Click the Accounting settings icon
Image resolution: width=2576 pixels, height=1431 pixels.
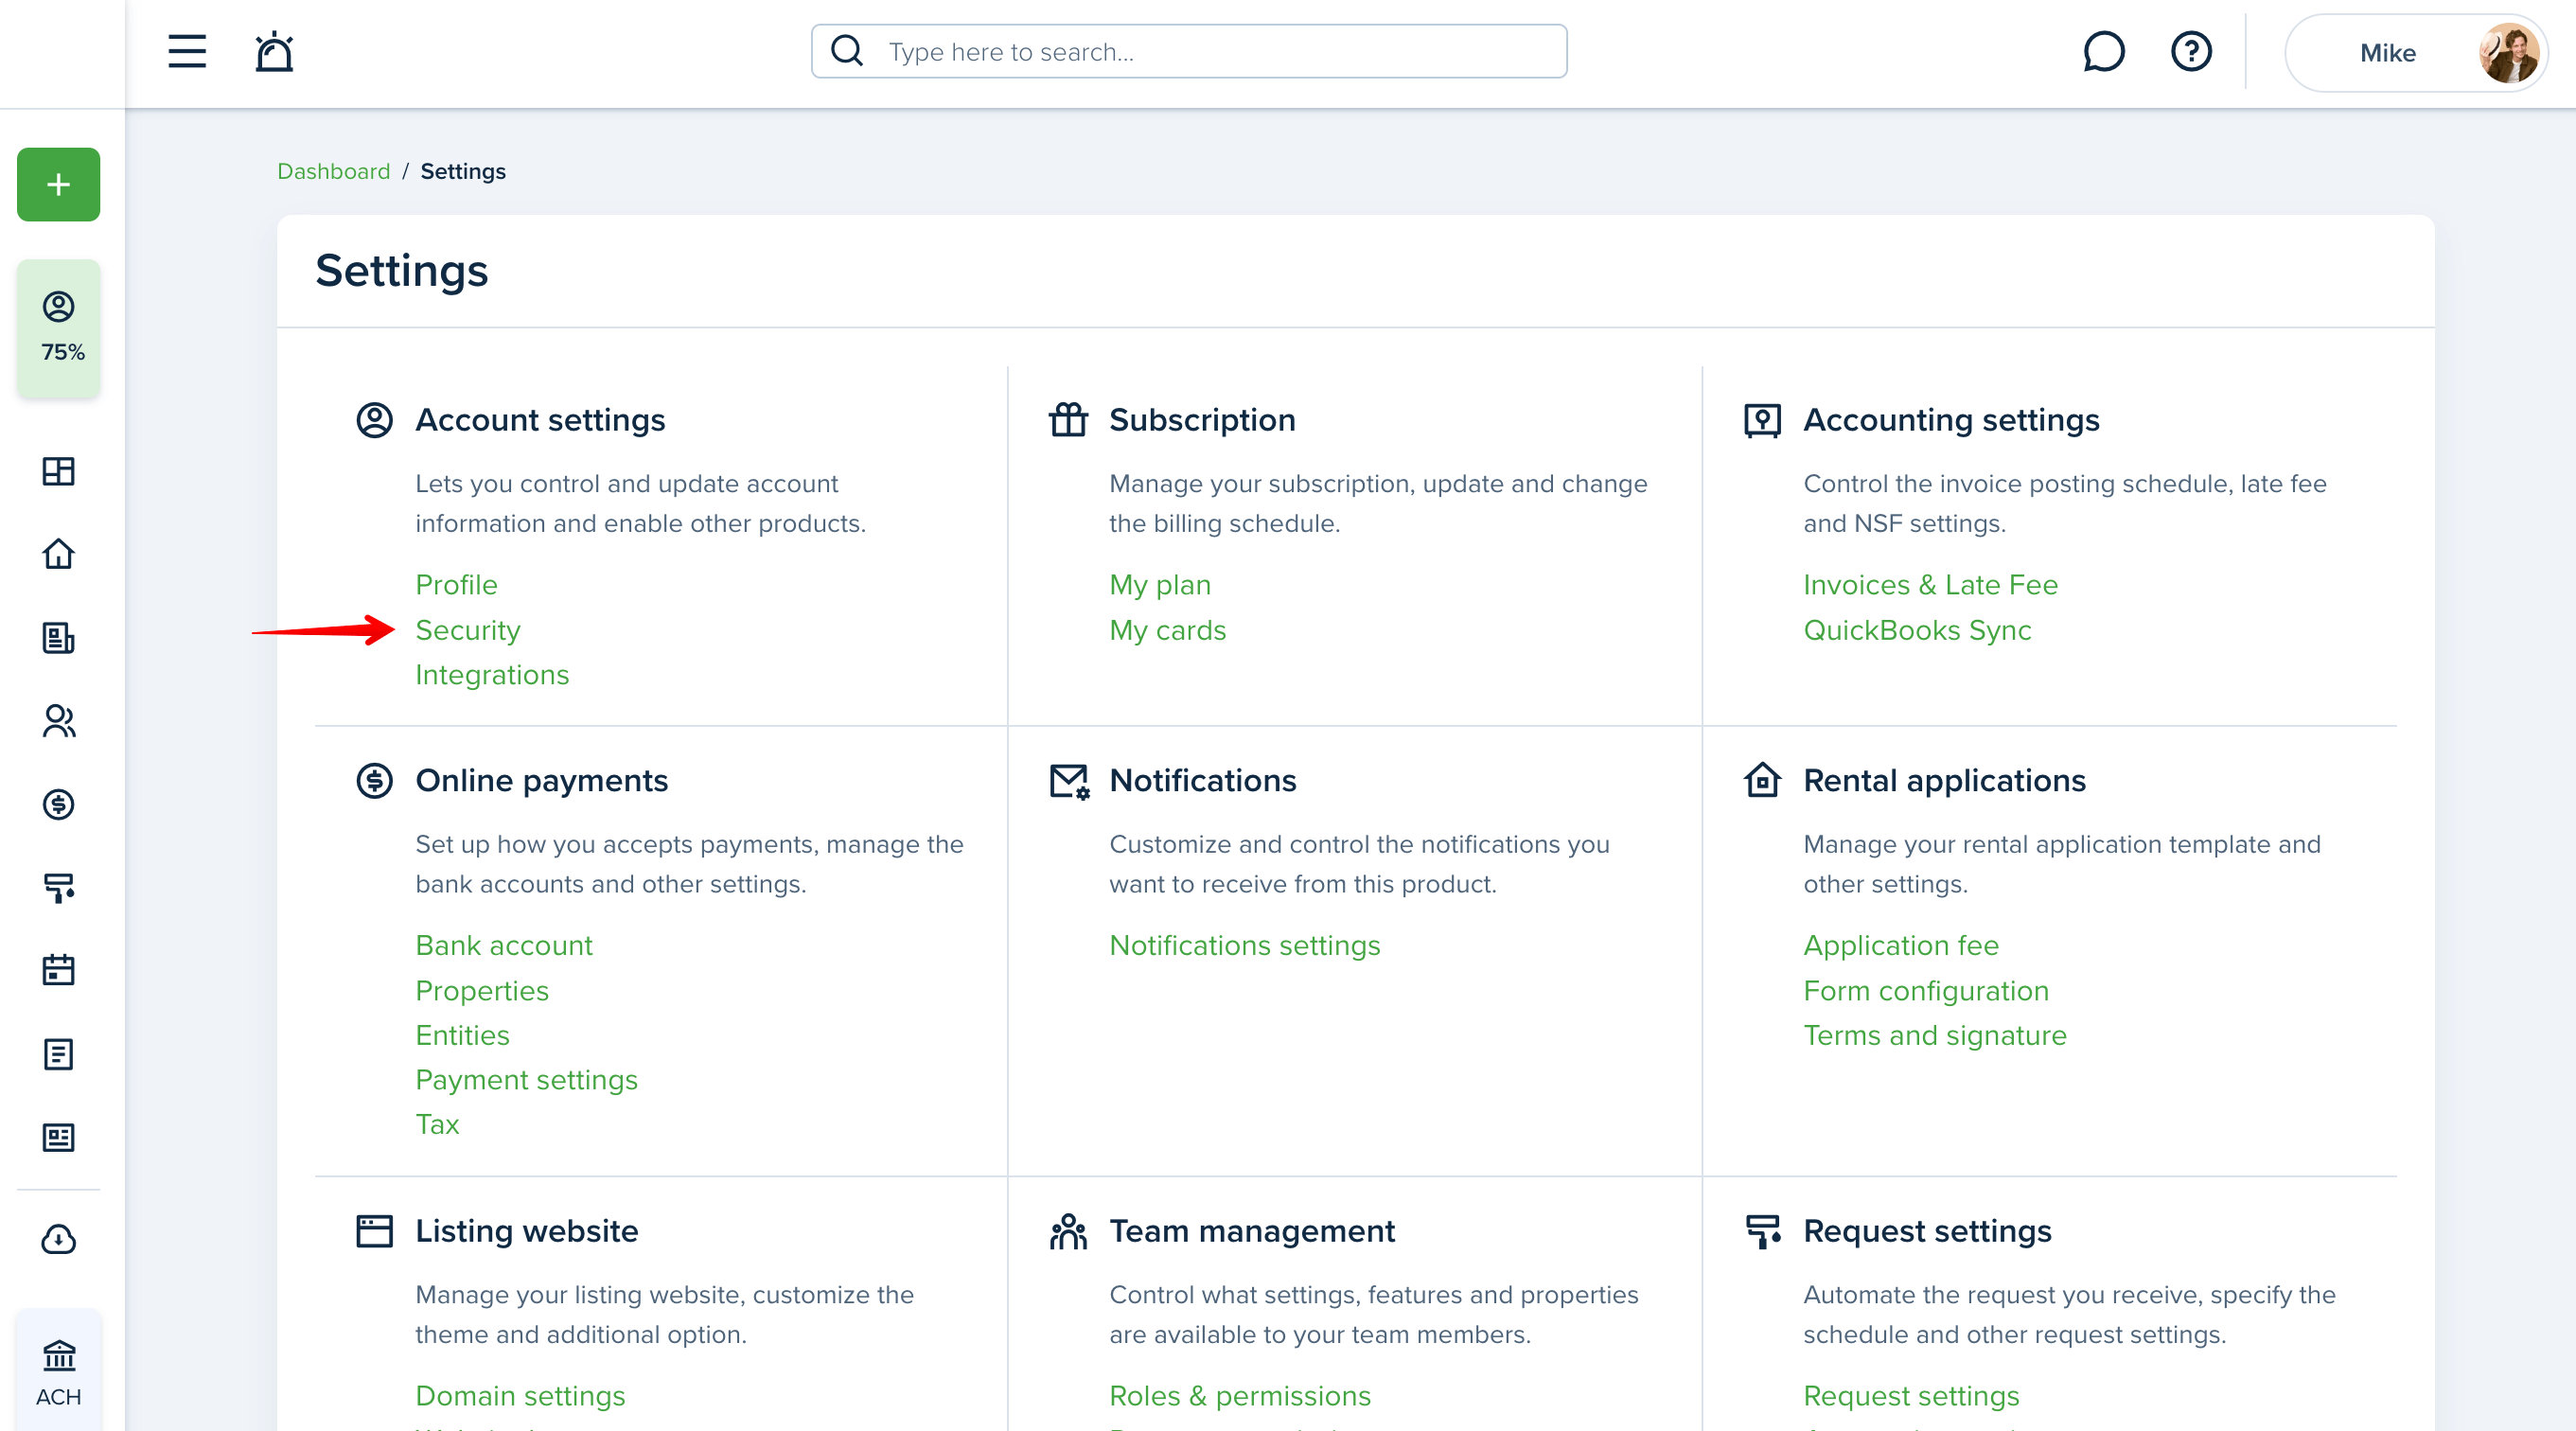tap(1762, 420)
